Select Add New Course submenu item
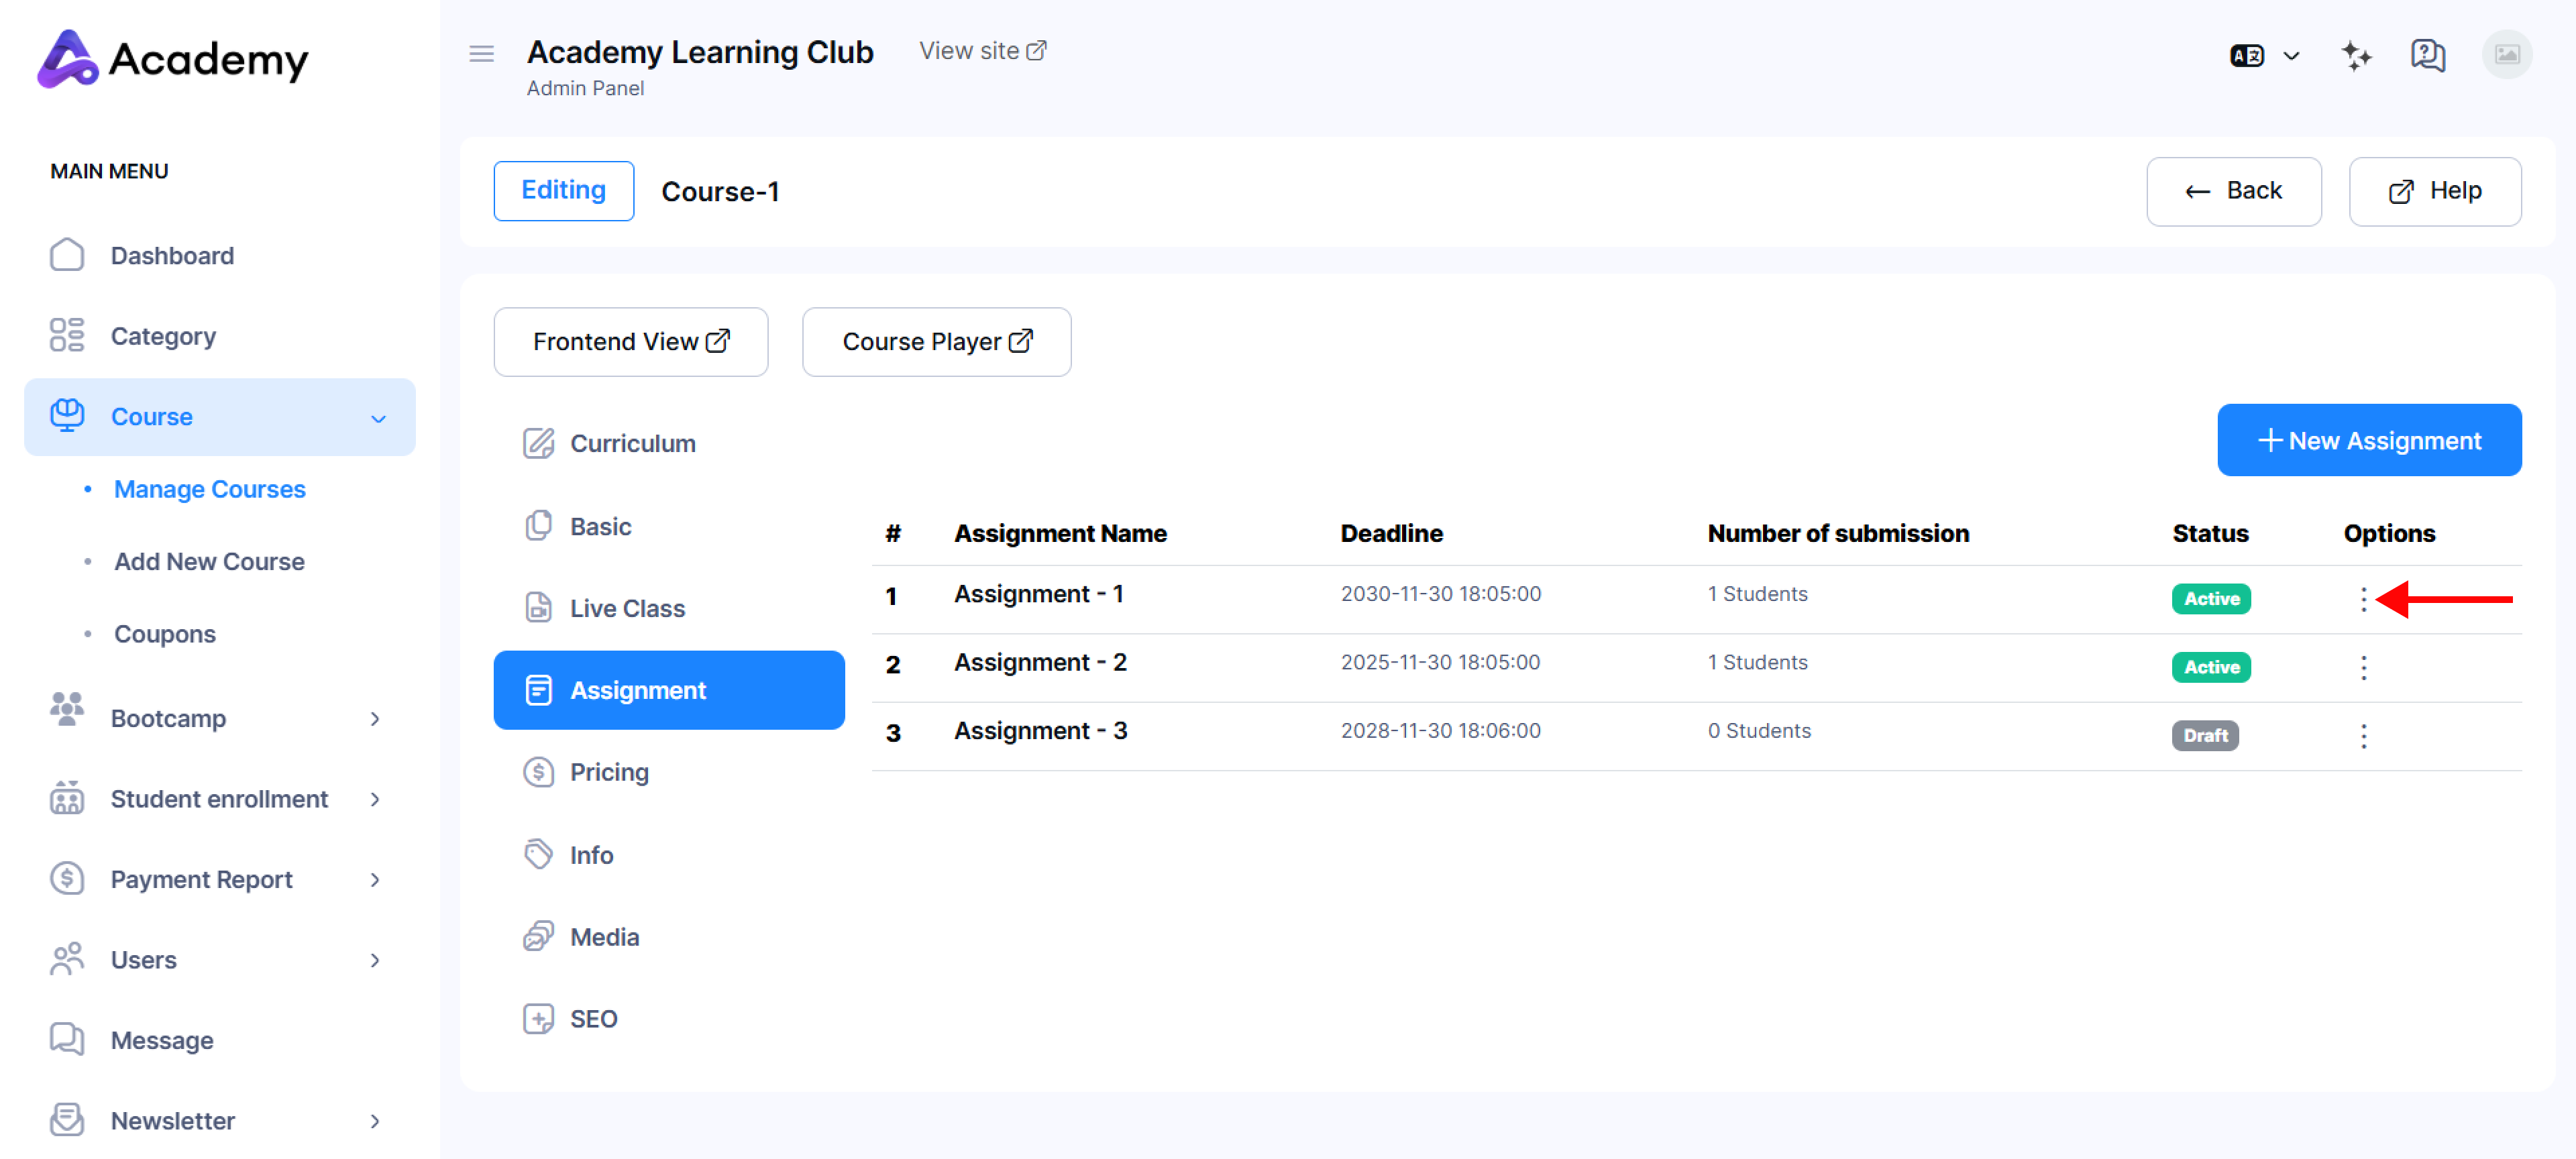 [x=208, y=561]
